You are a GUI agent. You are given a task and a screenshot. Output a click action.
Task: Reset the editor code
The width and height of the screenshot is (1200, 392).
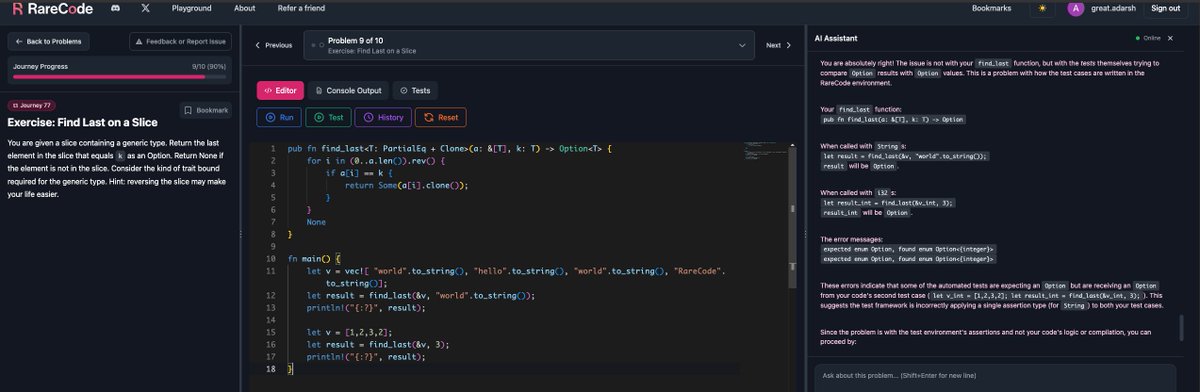[440, 117]
